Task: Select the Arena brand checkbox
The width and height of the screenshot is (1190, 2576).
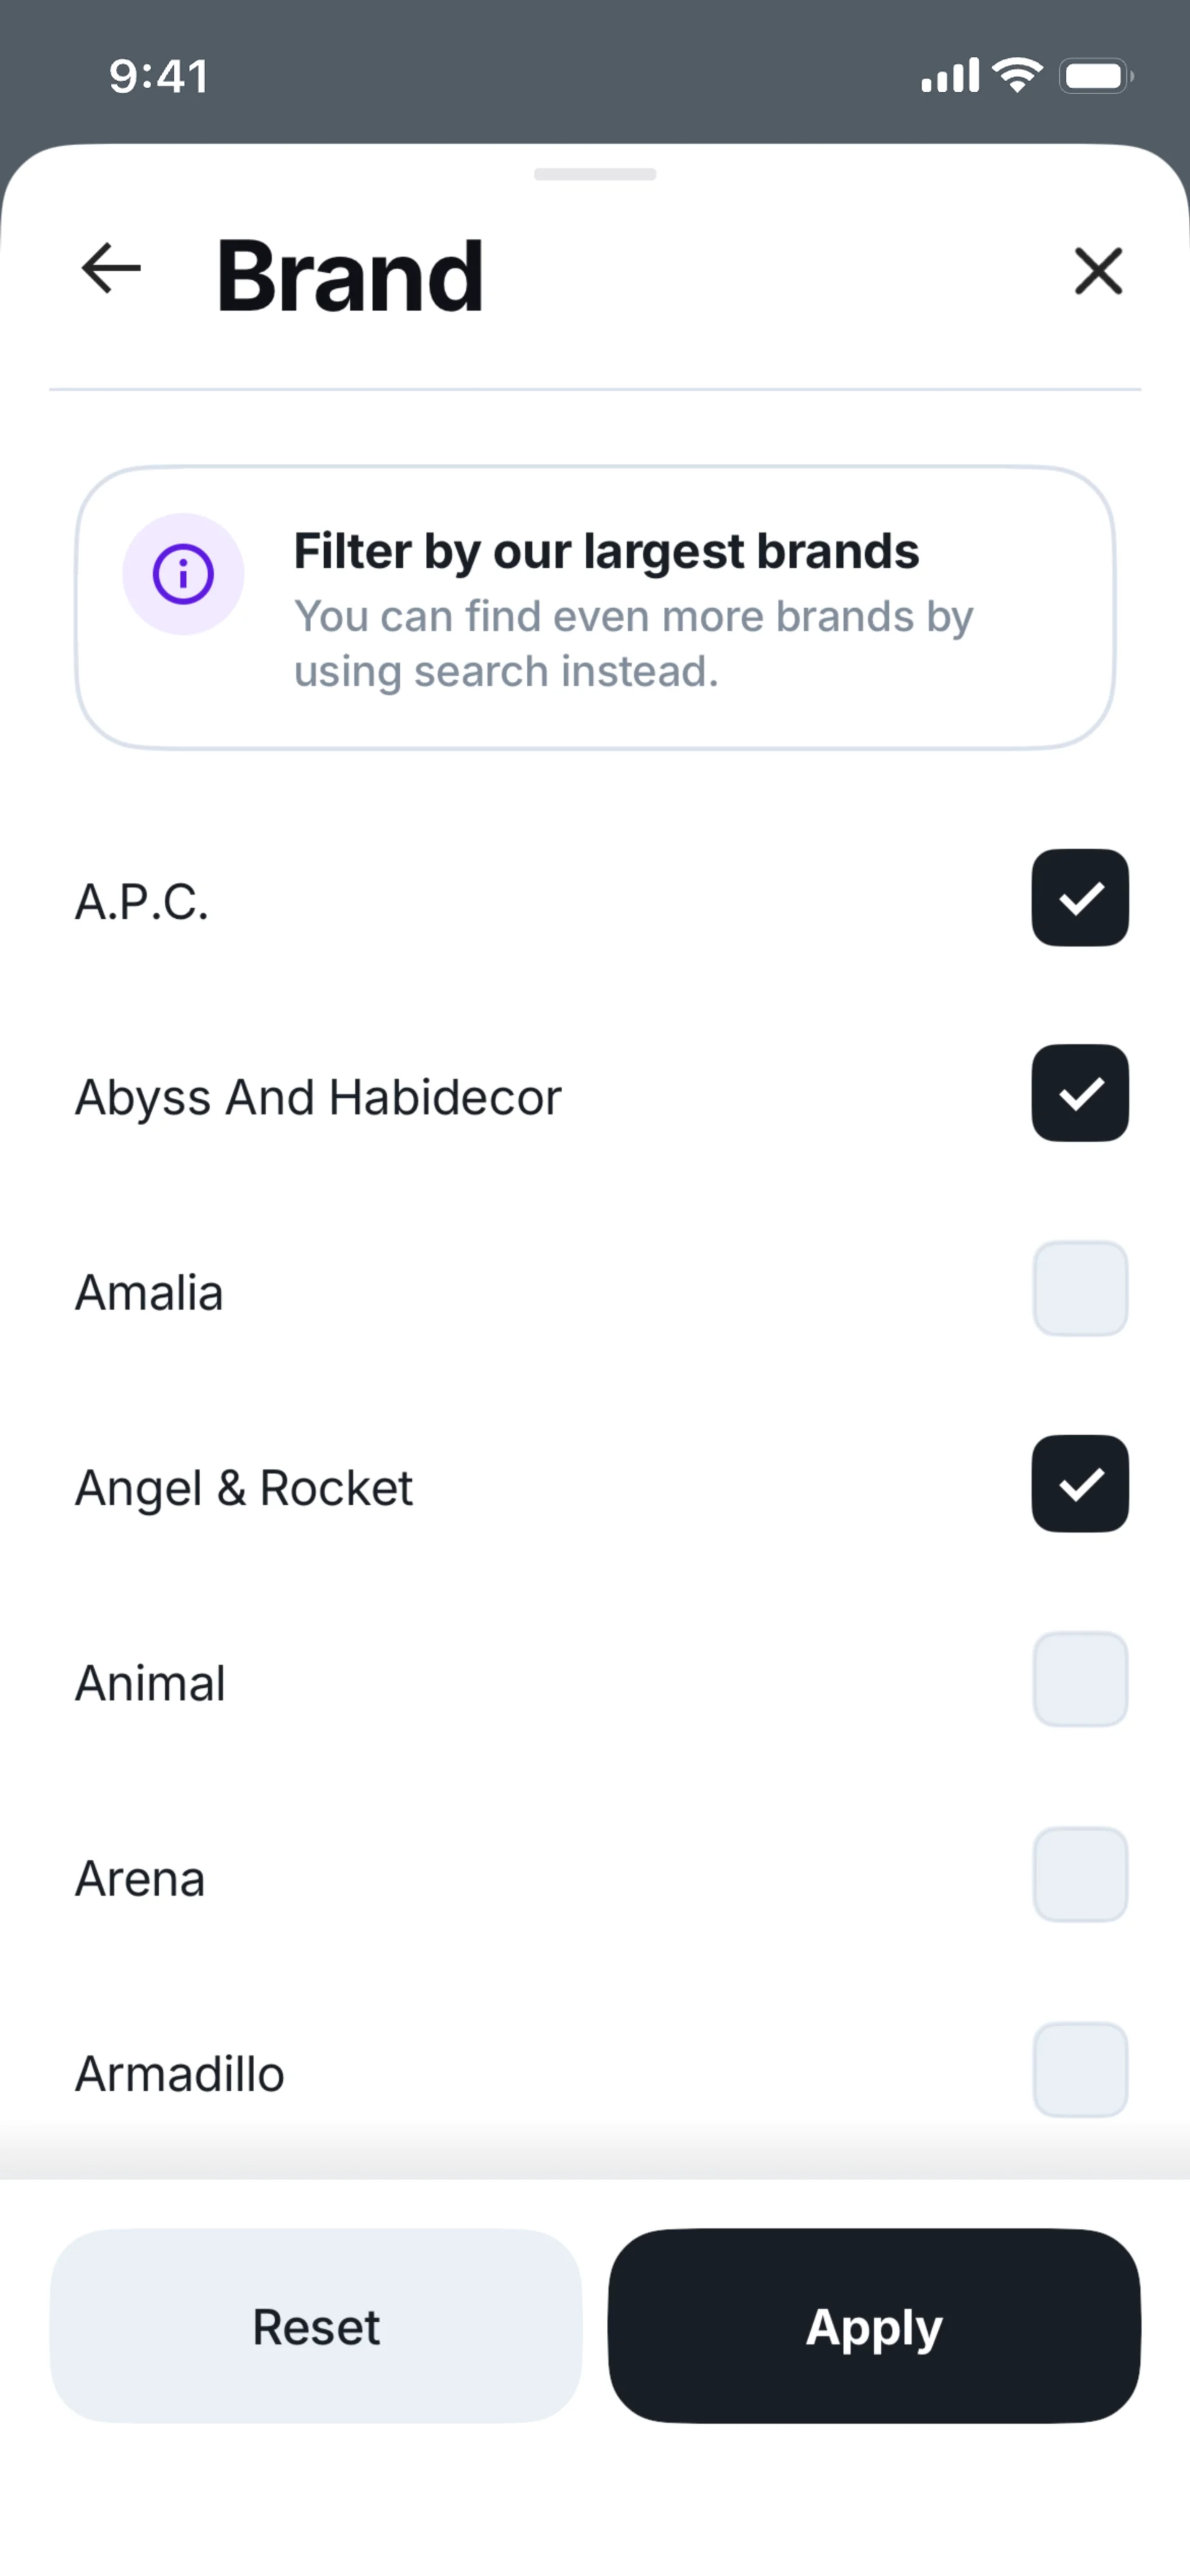Action: [x=1080, y=1875]
